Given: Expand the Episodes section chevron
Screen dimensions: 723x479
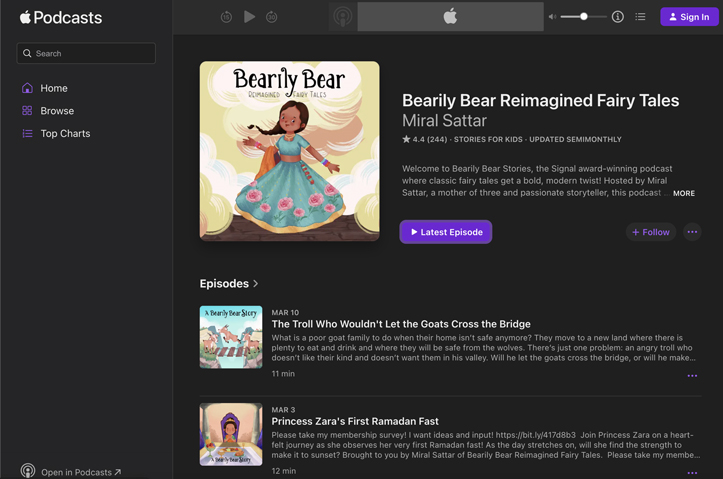Looking at the screenshot, I should (x=256, y=284).
